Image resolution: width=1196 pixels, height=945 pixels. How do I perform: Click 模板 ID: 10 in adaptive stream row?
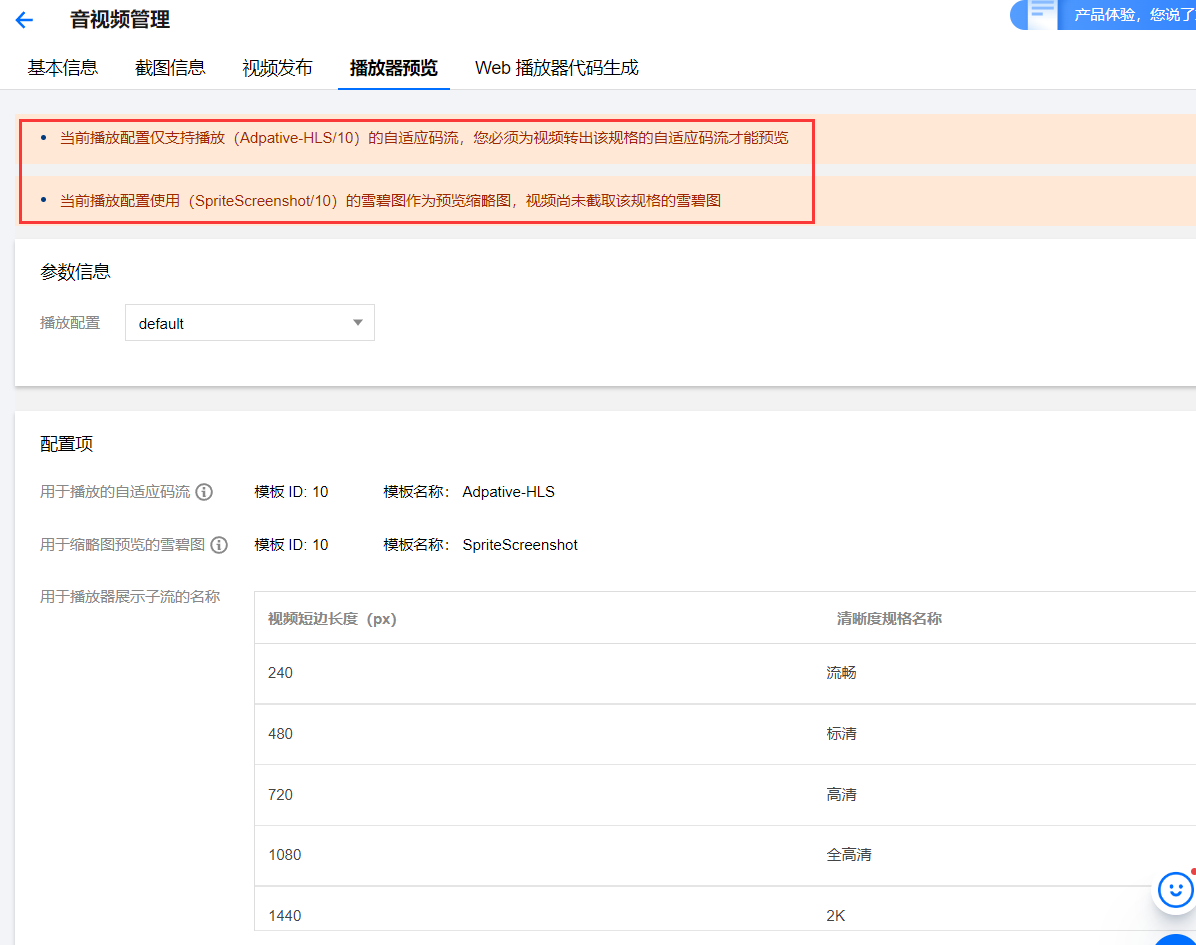[x=291, y=492]
